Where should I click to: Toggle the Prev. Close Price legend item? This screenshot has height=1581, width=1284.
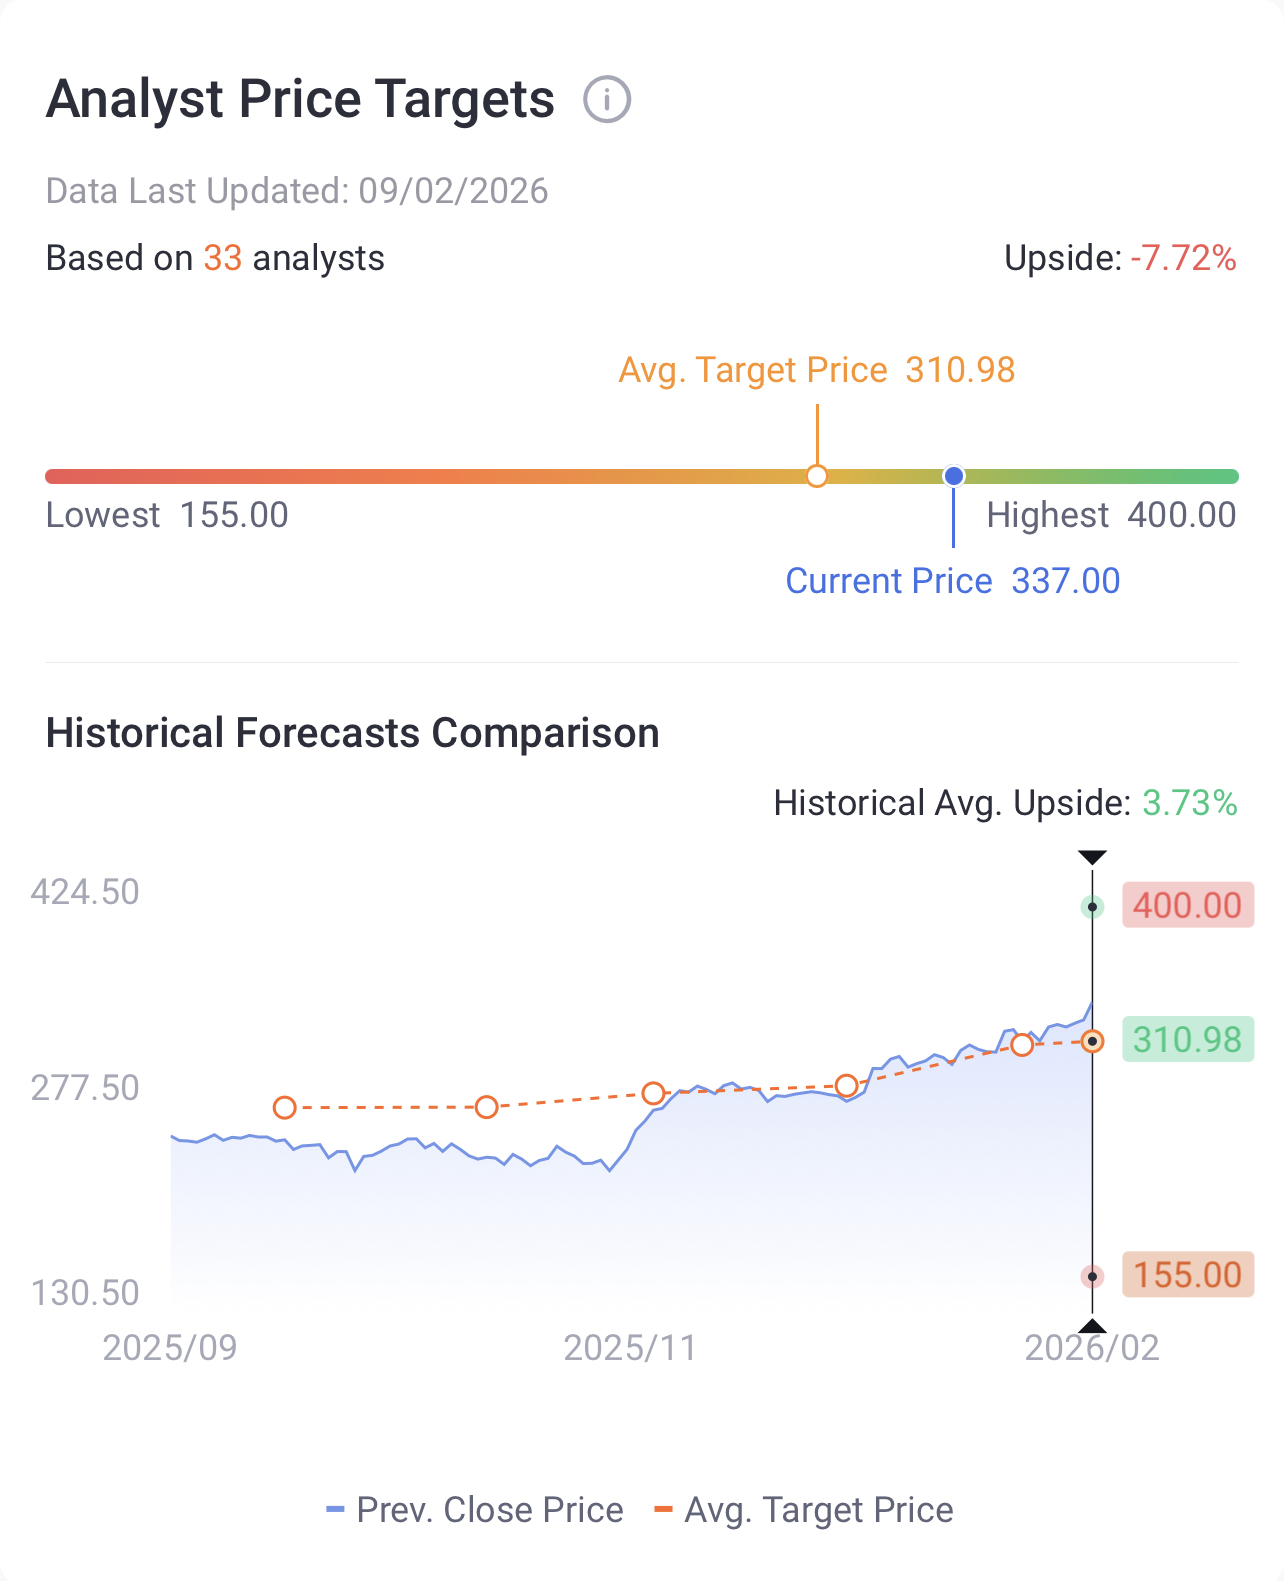(x=475, y=1510)
